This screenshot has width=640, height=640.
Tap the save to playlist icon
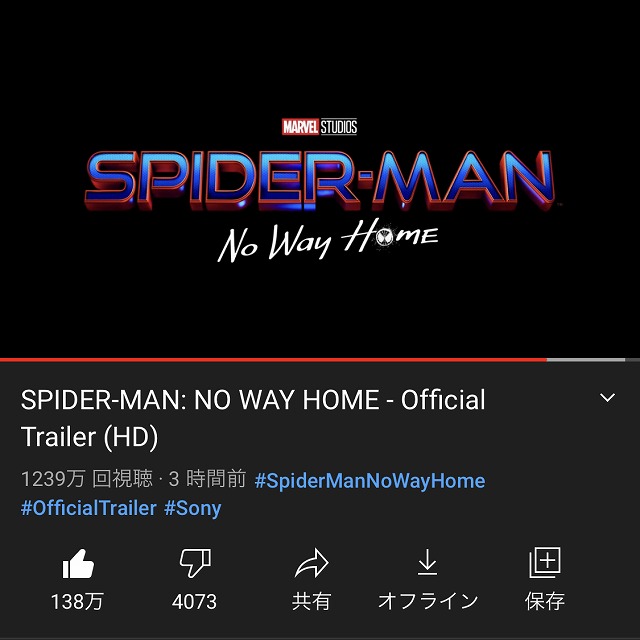coord(545,562)
